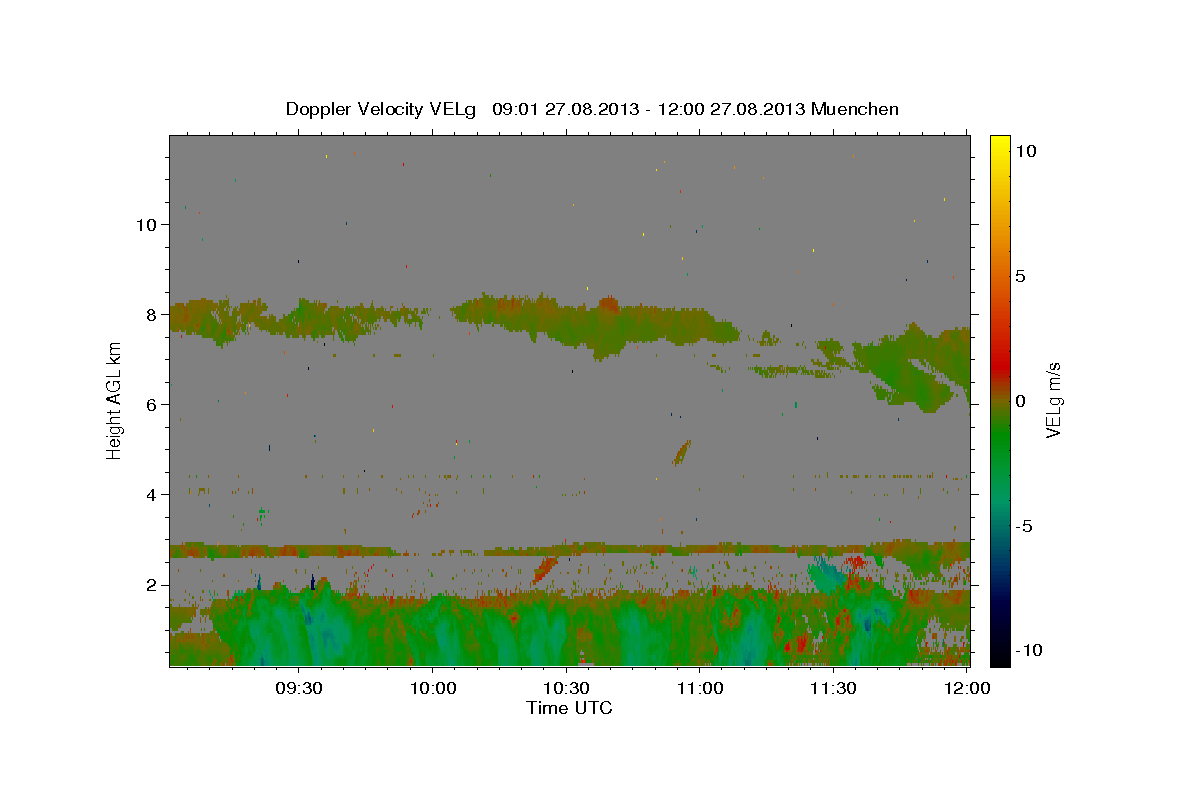Click the slanted orange streak near 2 km at 10:25

pos(545,569)
